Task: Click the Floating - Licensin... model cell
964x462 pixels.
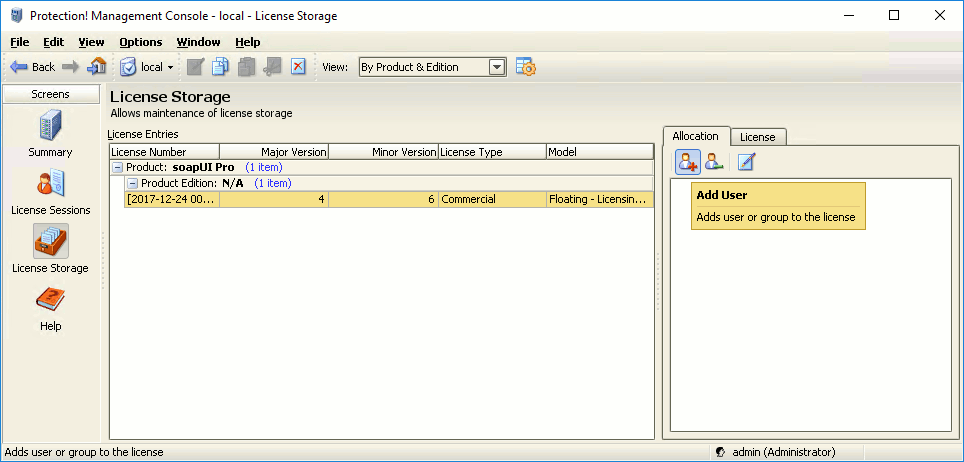Action: coord(599,199)
